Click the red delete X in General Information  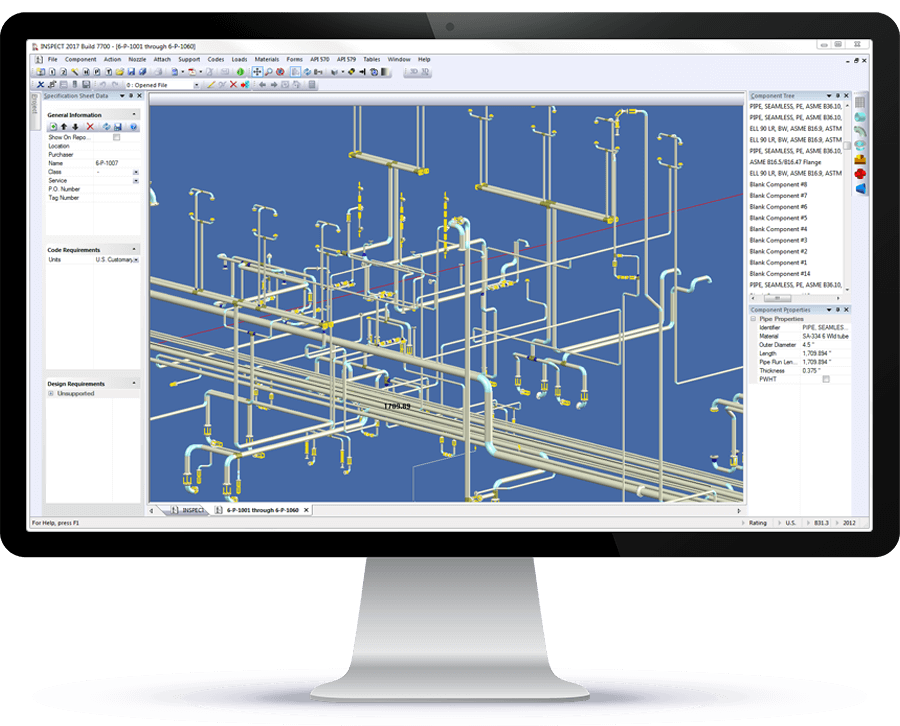coord(90,126)
